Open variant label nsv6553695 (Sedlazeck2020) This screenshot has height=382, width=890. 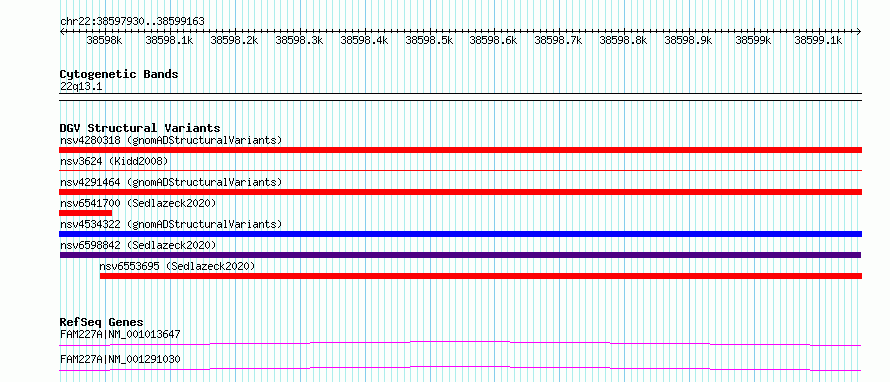(x=177, y=266)
